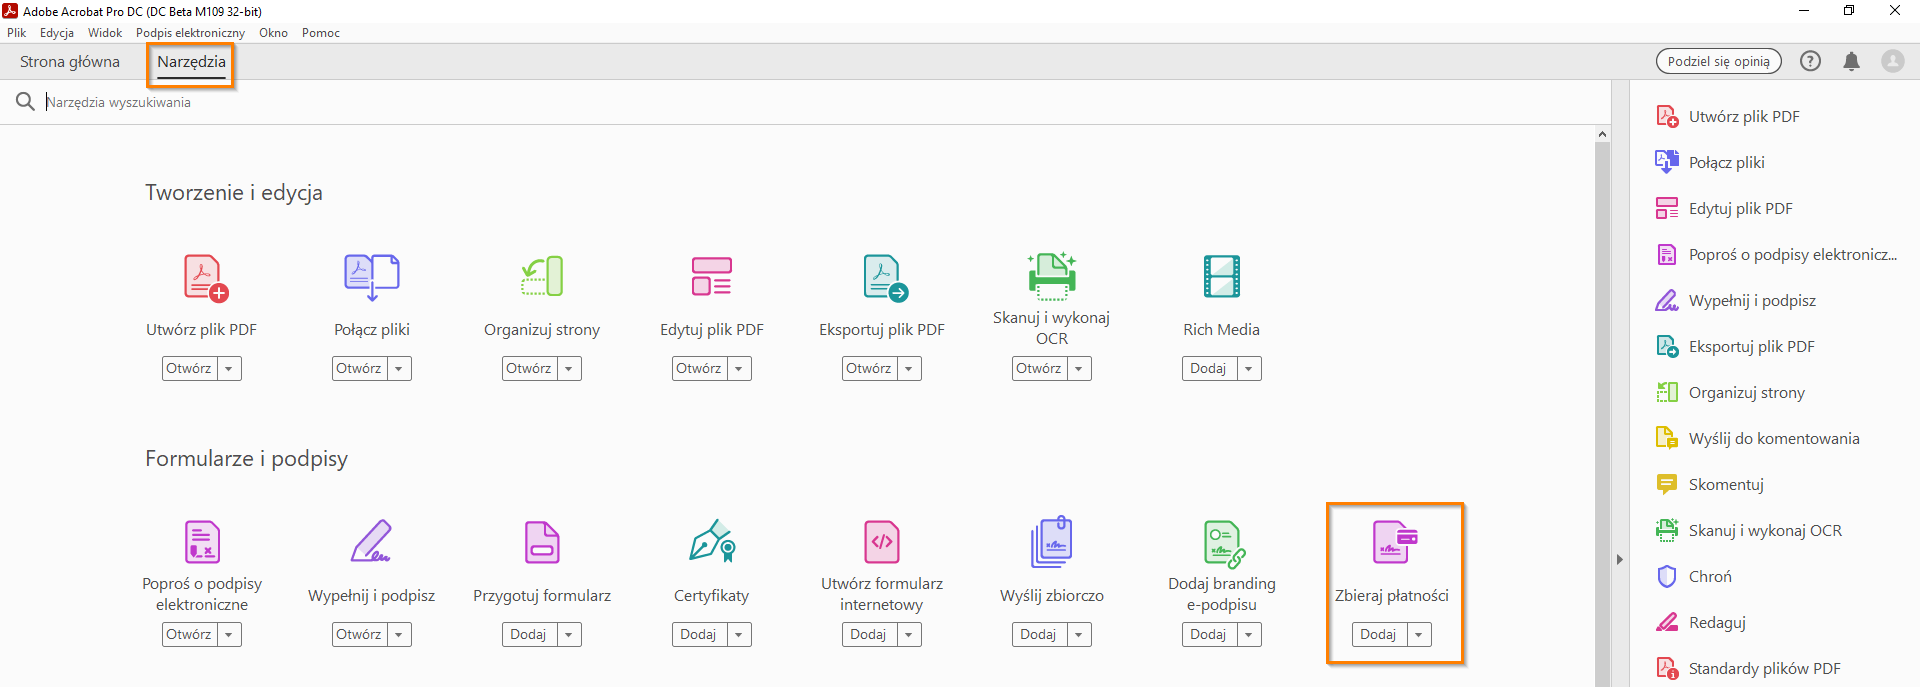Select Połącz pliki in the sidebar
The image size is (1920, 687).
[x=1710, y=162]
